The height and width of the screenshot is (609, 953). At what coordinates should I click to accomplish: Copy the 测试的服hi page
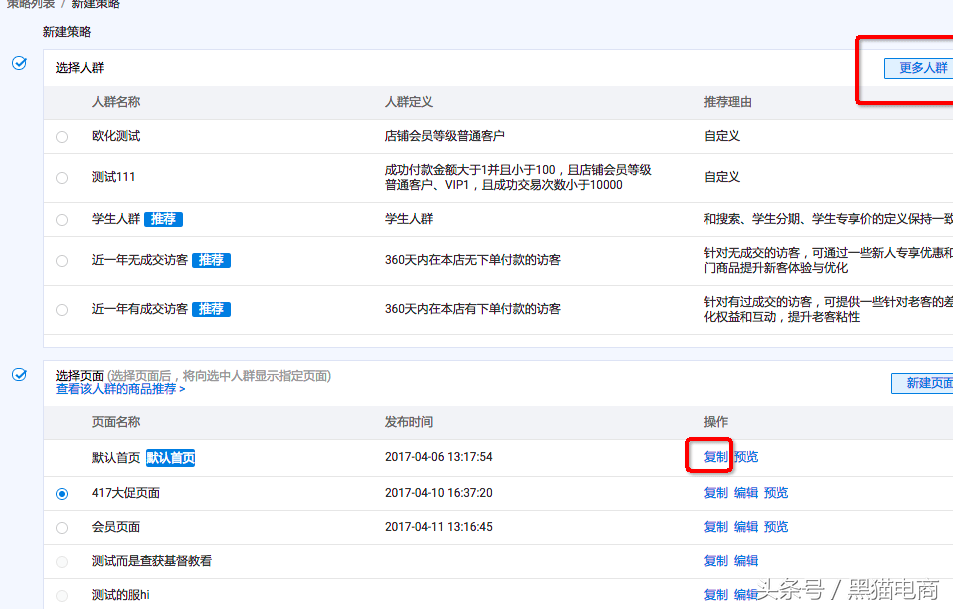coord(715,594)
